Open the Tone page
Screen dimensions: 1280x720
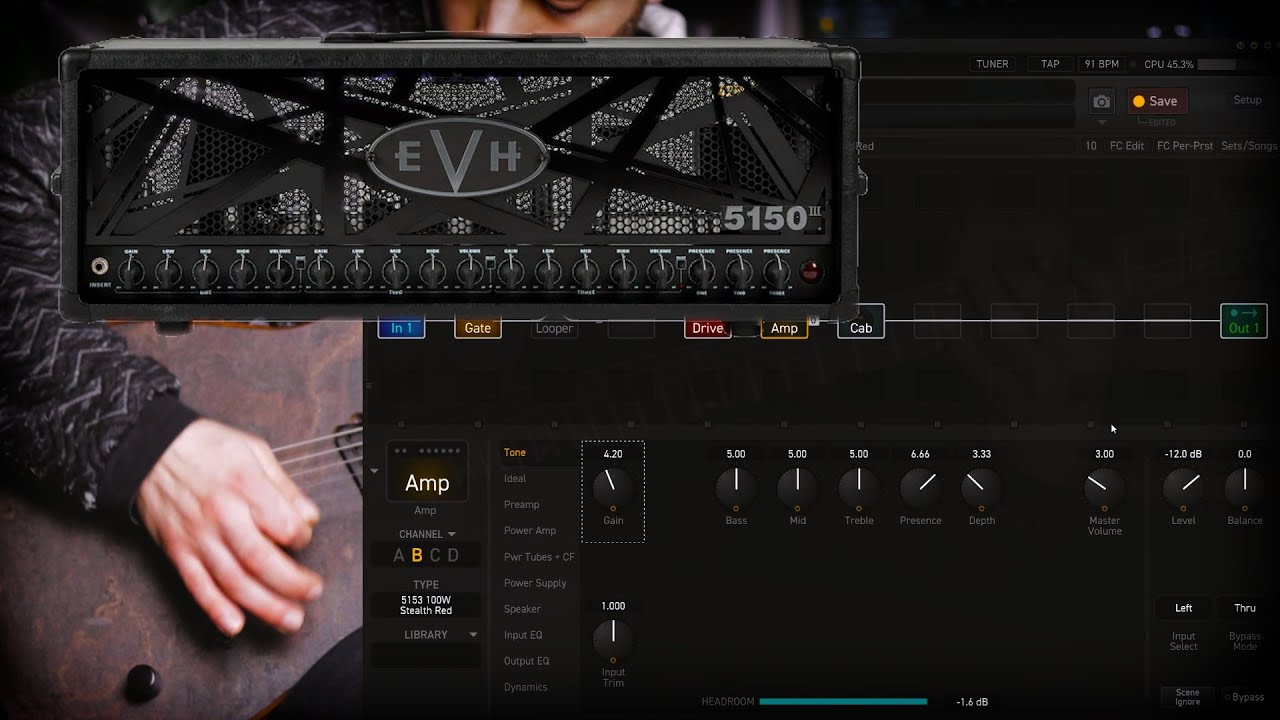(x=515, y=453)
